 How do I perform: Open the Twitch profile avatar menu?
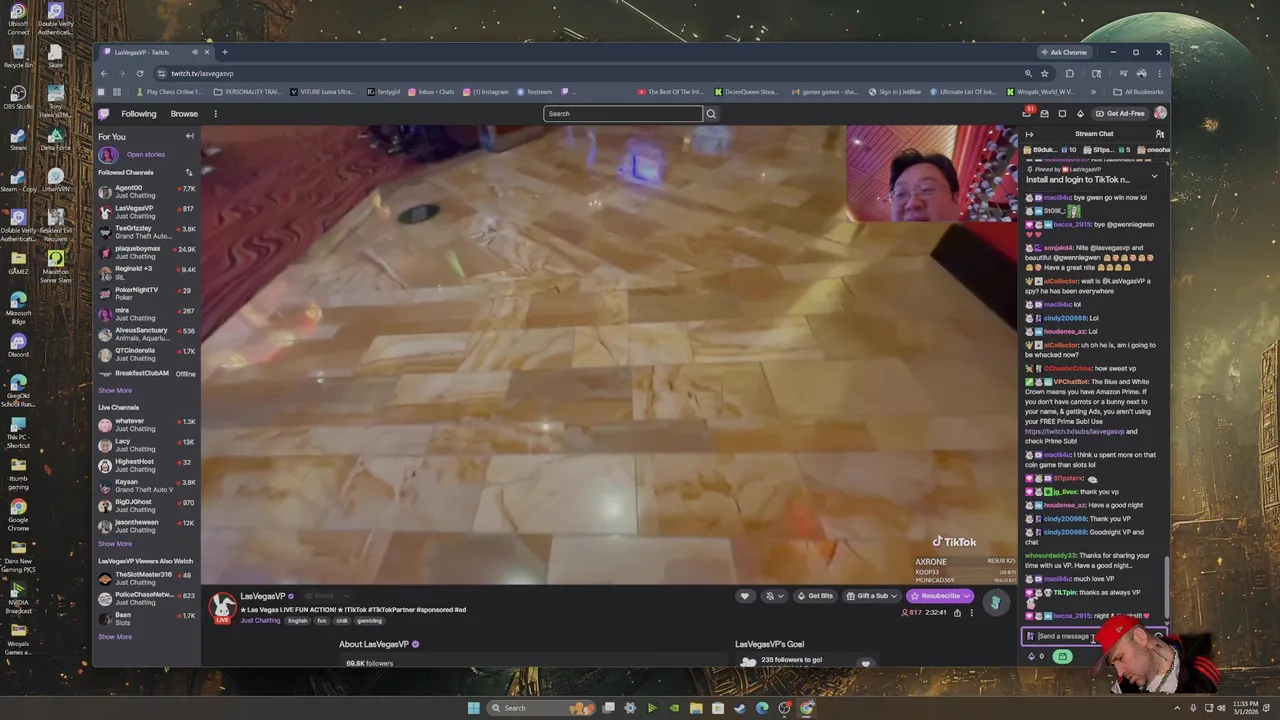coord(1160,114)
